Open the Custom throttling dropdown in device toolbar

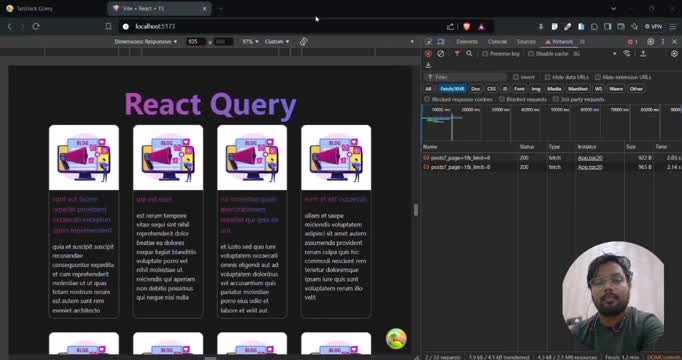(277, 42)
